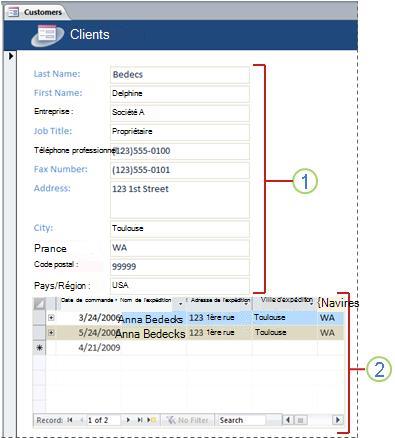Screen dimensions: 395x438
Task: Click the business phone field (123)555-0100
Action: [180, 151]
